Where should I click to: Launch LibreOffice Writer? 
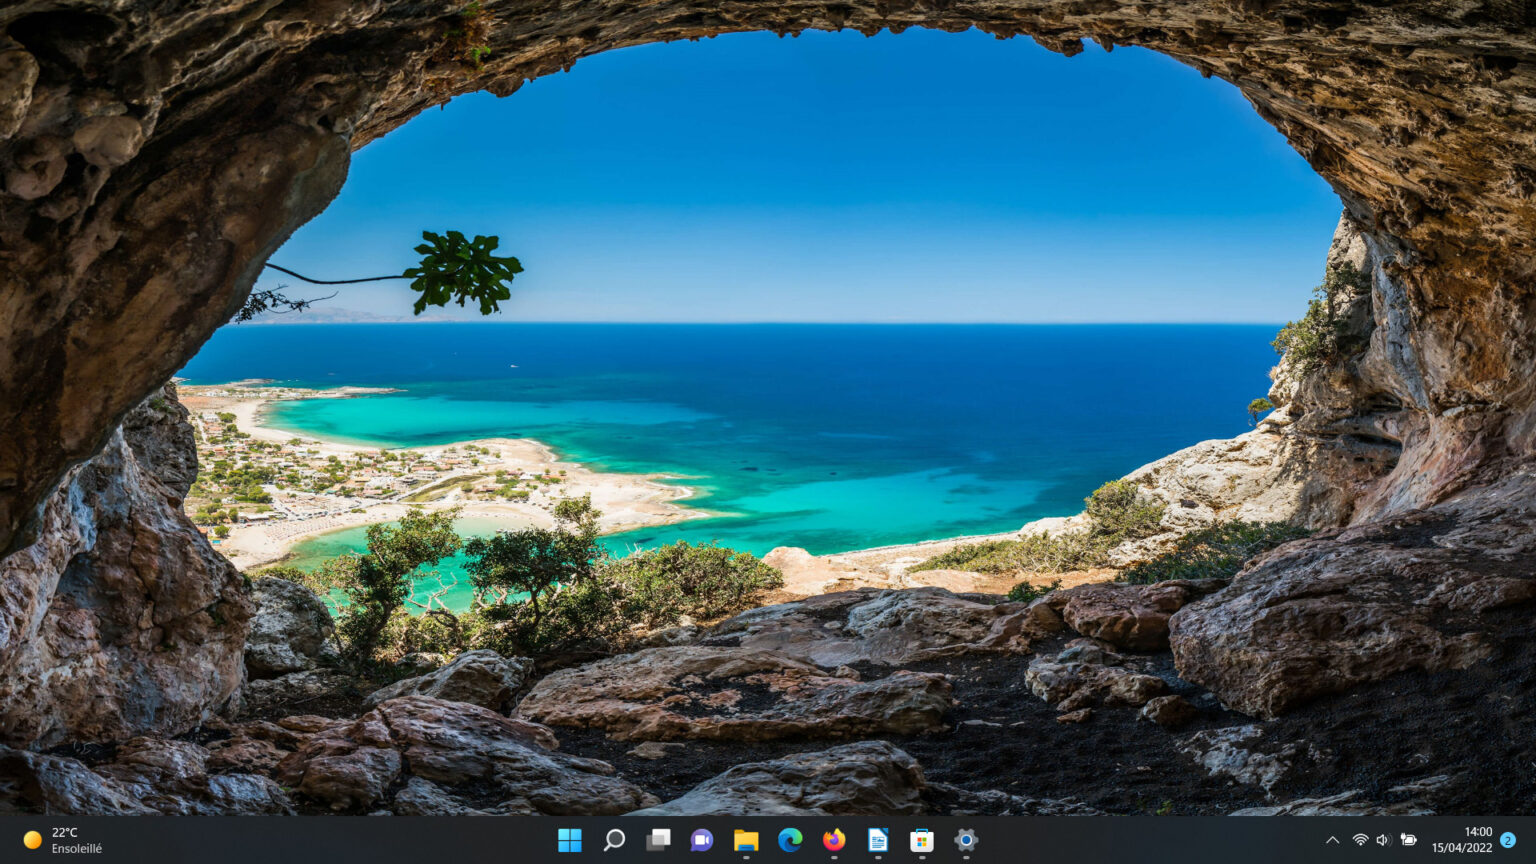click(877, 841)
